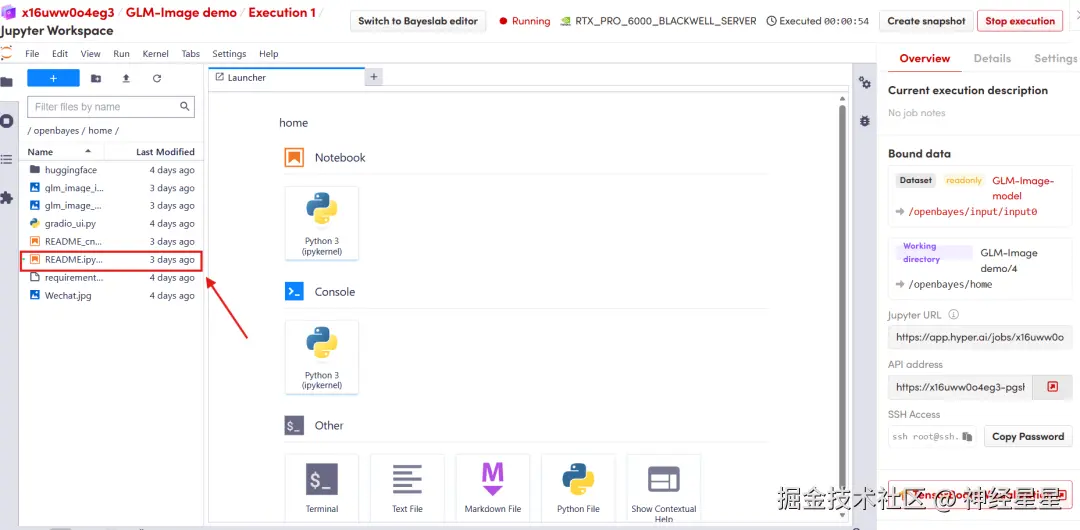Switch to the Overview tab
Viewport: 1080px width, 530px height.
924,59
